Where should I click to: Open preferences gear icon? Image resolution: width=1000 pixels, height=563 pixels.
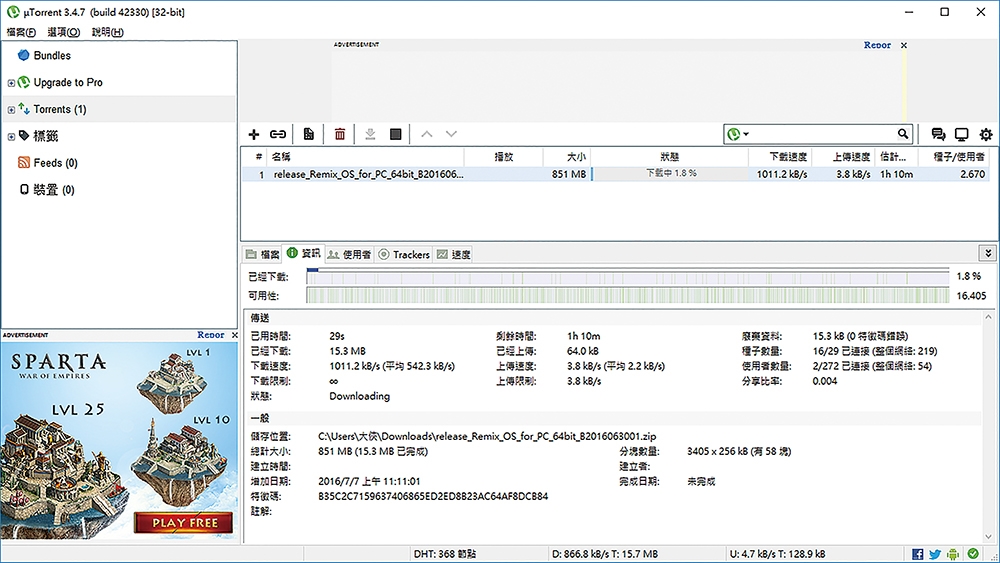[986, 135]
